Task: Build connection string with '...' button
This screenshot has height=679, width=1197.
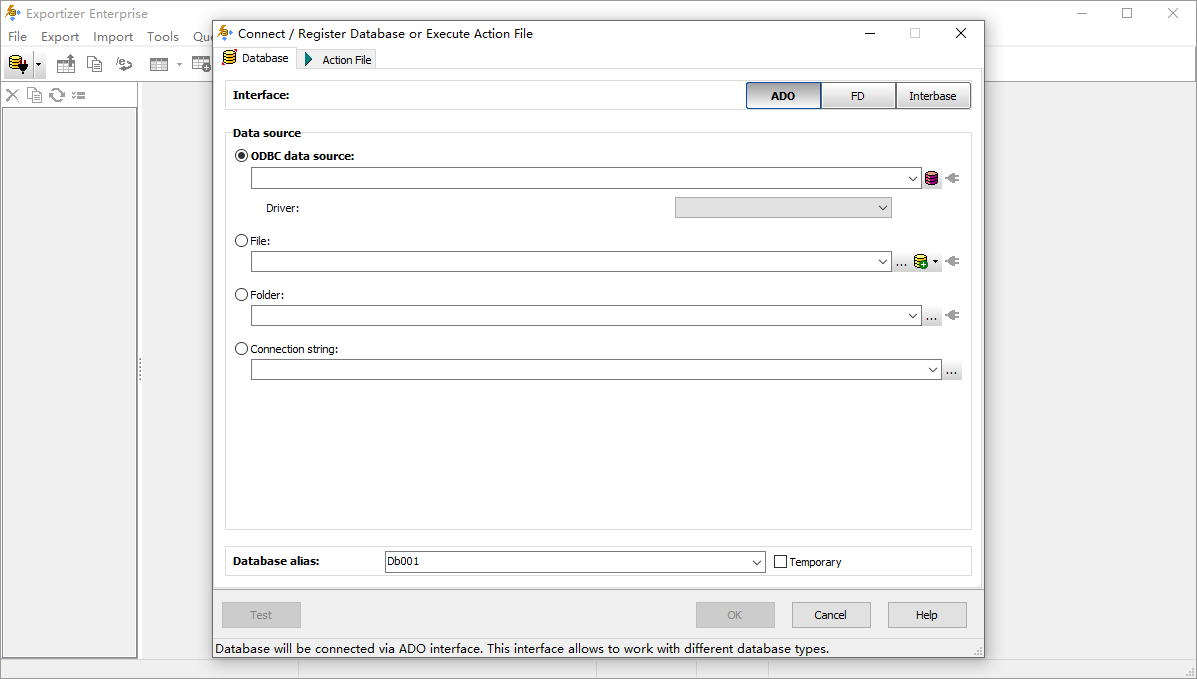Action: click(x=951, y=370)
